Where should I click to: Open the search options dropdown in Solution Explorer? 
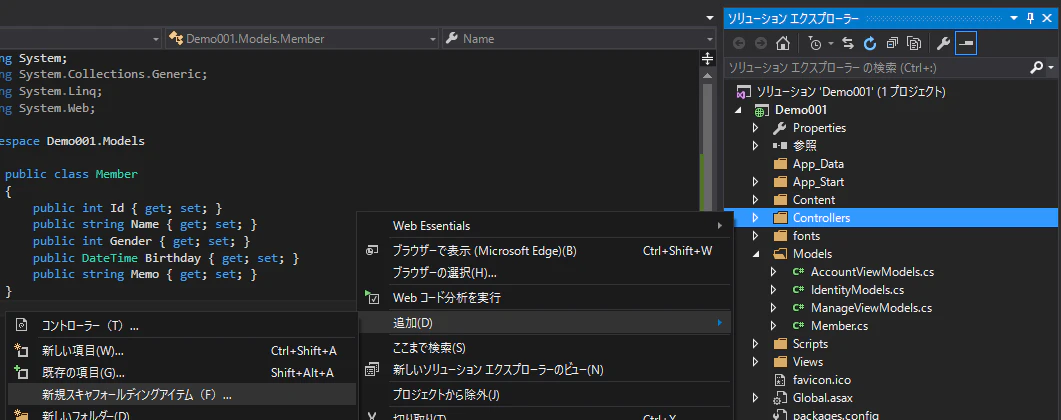[x=1051, y=68]
